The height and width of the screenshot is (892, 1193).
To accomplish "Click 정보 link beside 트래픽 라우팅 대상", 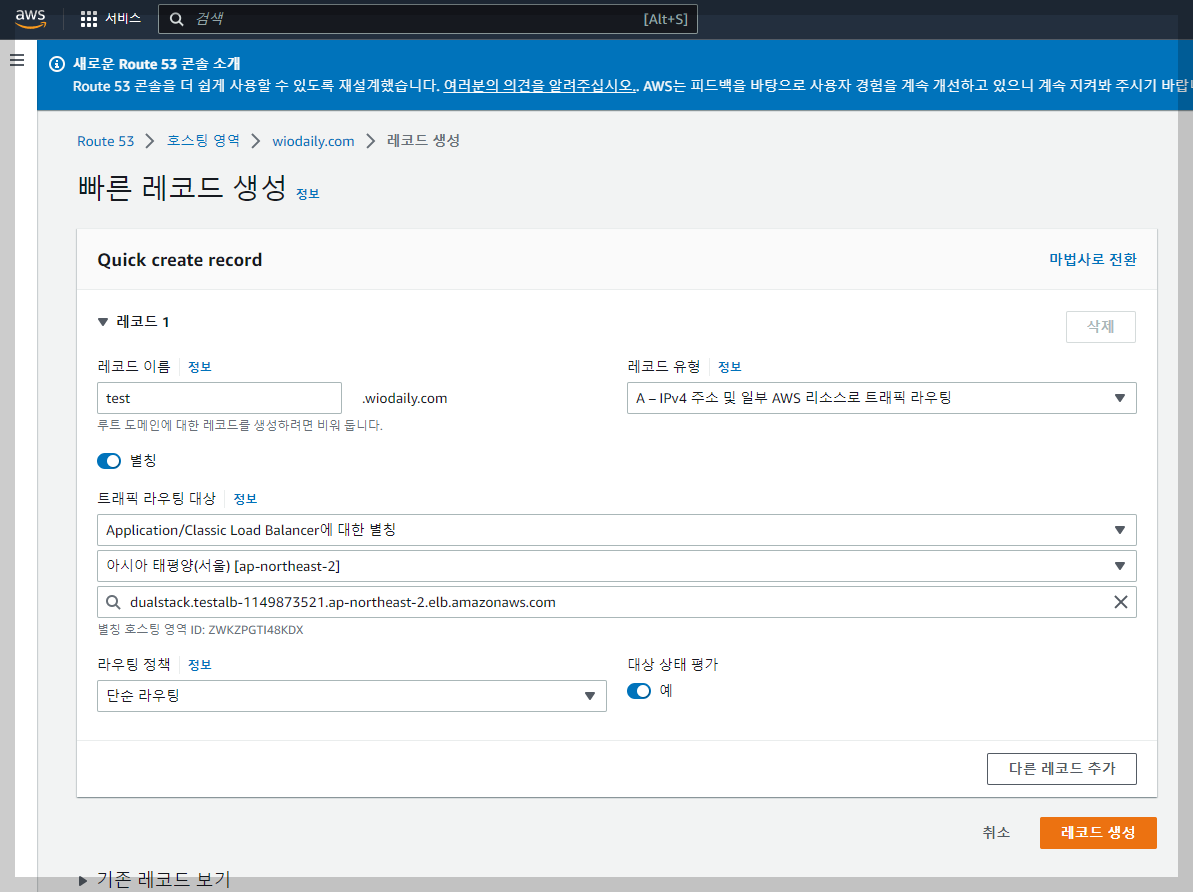I will pos(245,499).
